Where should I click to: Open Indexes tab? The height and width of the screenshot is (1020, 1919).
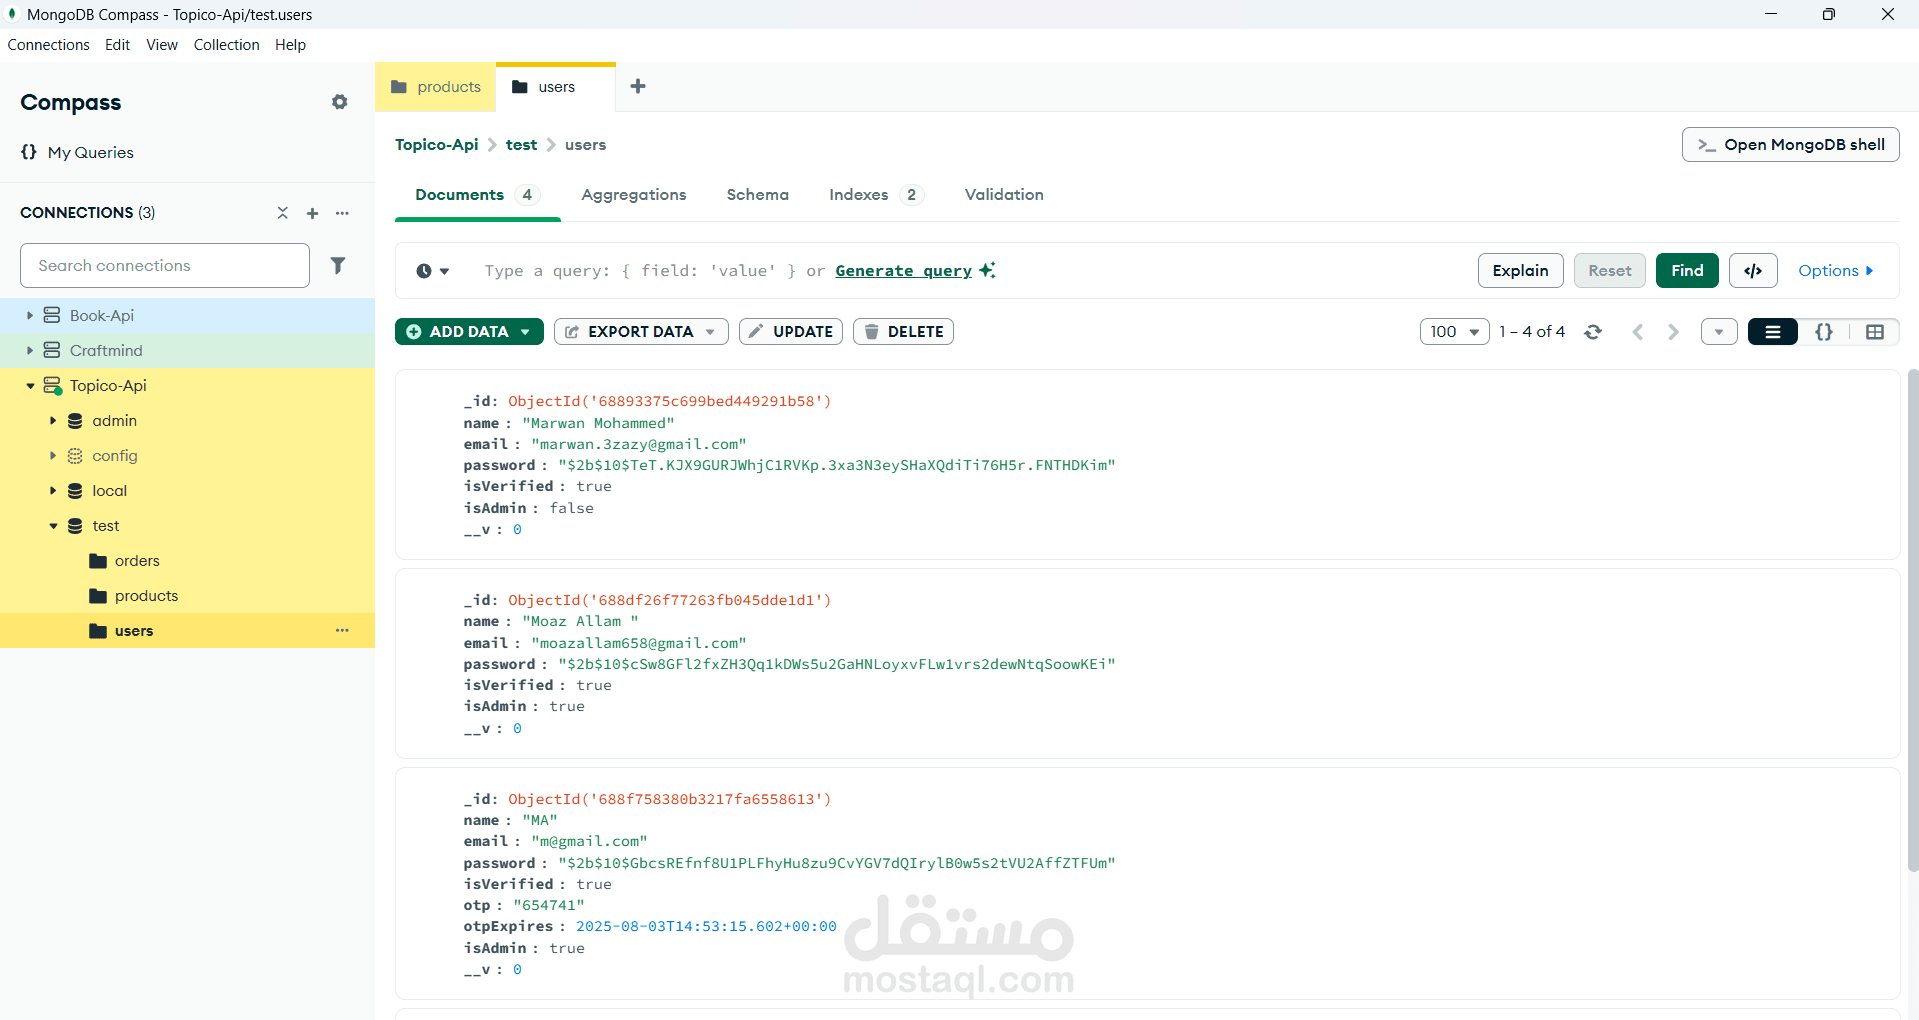(x=875, y=195)
